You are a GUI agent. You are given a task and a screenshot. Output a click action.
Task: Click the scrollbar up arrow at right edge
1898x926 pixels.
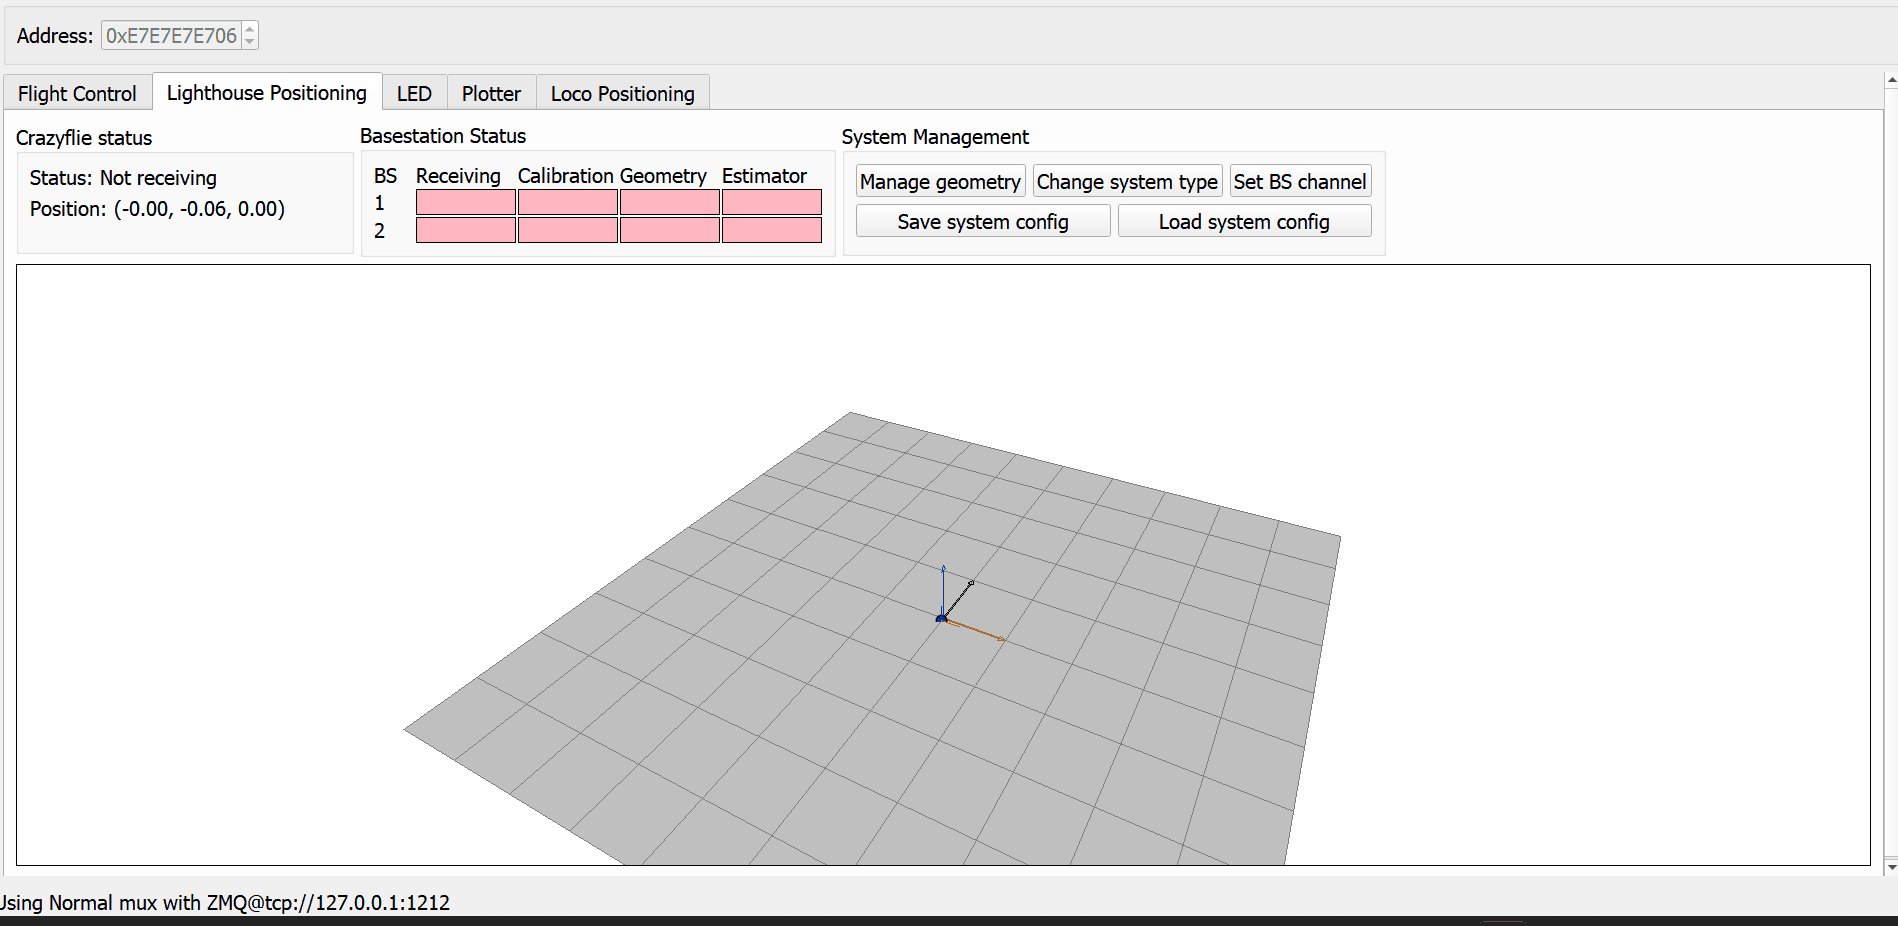click(x=1891, y=80)
